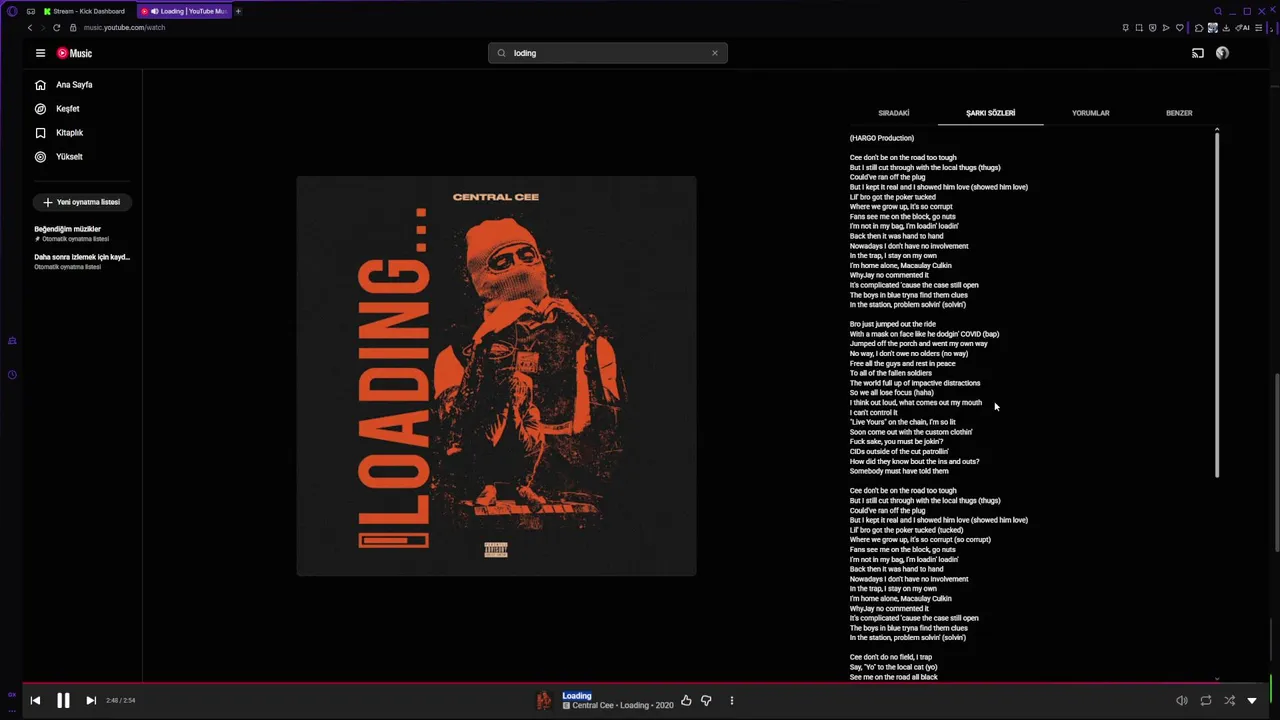The image size is (1280, 720).
Task: Click into the search field containing "loding"
Action: (608, 53)
